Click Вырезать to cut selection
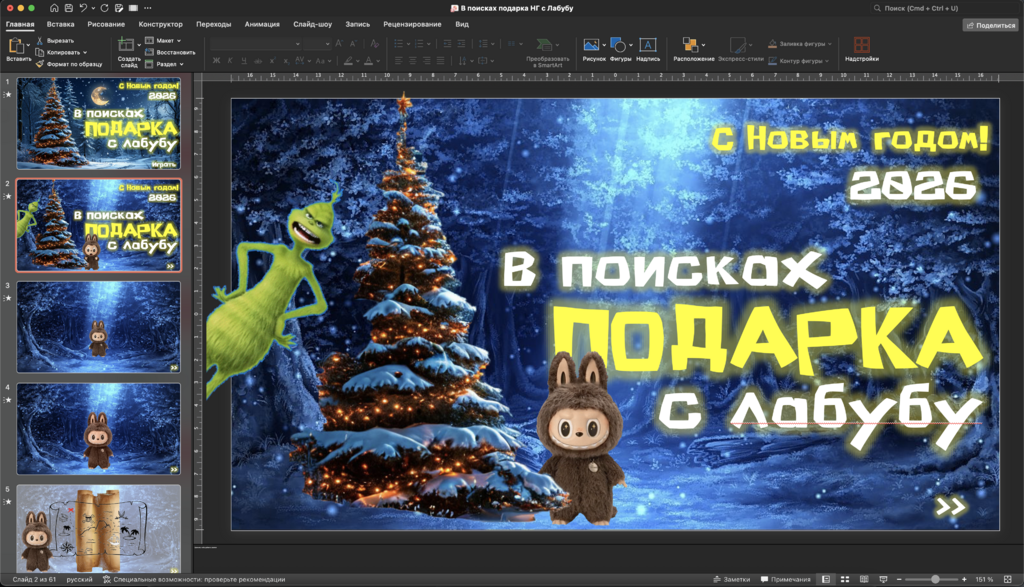The width and height of the screenshot is (1024, 587). [x=56, y=40]
